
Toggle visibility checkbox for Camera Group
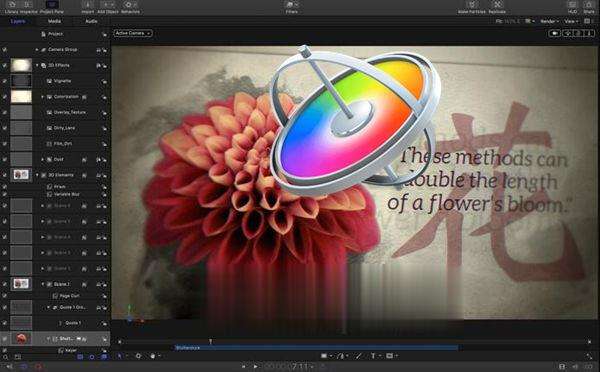pyautogui.click(x=5, y=50)
